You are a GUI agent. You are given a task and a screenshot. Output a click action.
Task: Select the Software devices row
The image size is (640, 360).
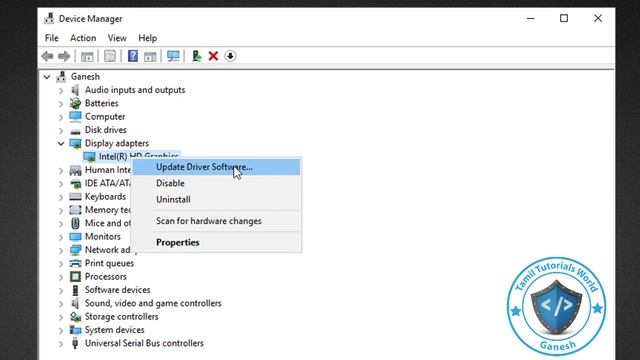click(x=118, y=290)
